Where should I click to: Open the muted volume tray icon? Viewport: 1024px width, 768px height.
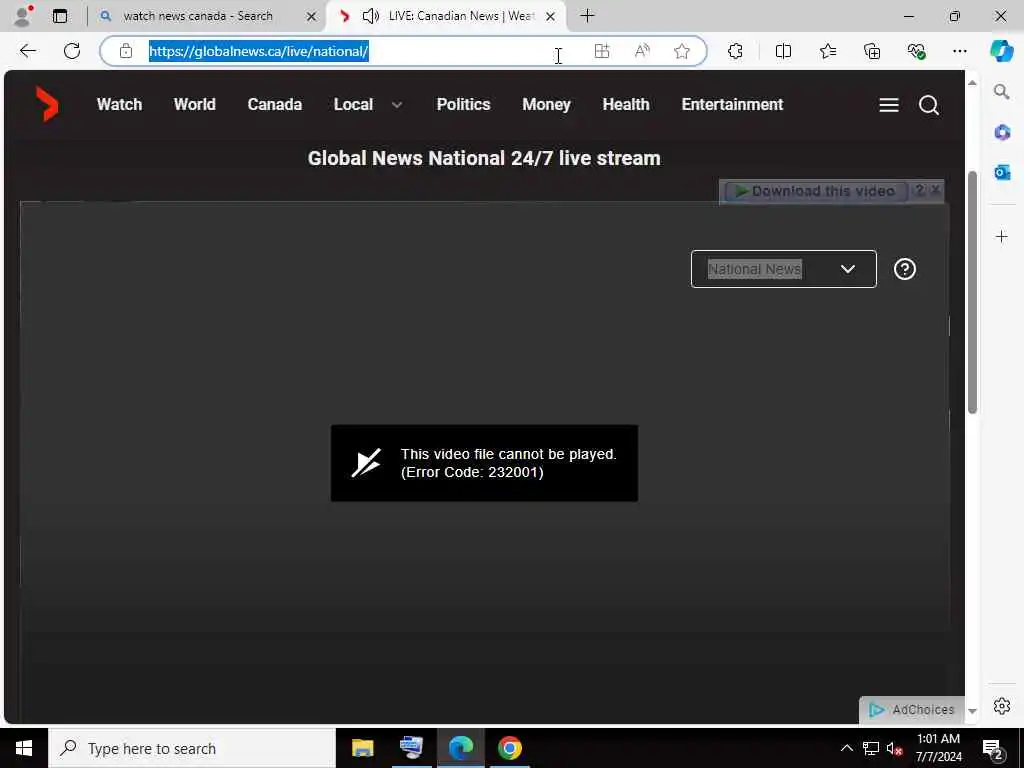click(x=894, y=749)
